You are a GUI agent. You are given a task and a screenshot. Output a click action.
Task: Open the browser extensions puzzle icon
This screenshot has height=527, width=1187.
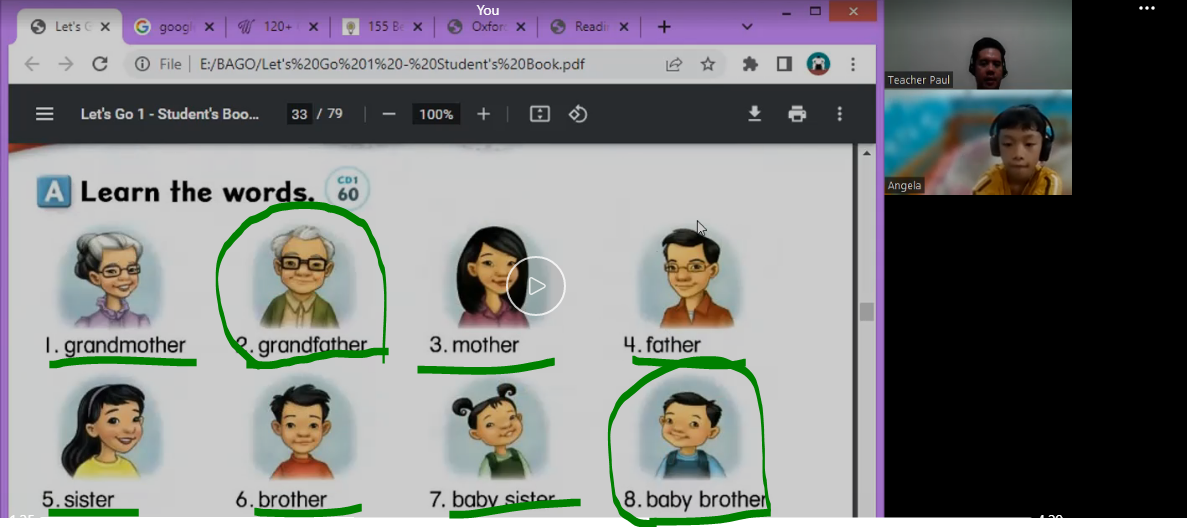(750, 64)
